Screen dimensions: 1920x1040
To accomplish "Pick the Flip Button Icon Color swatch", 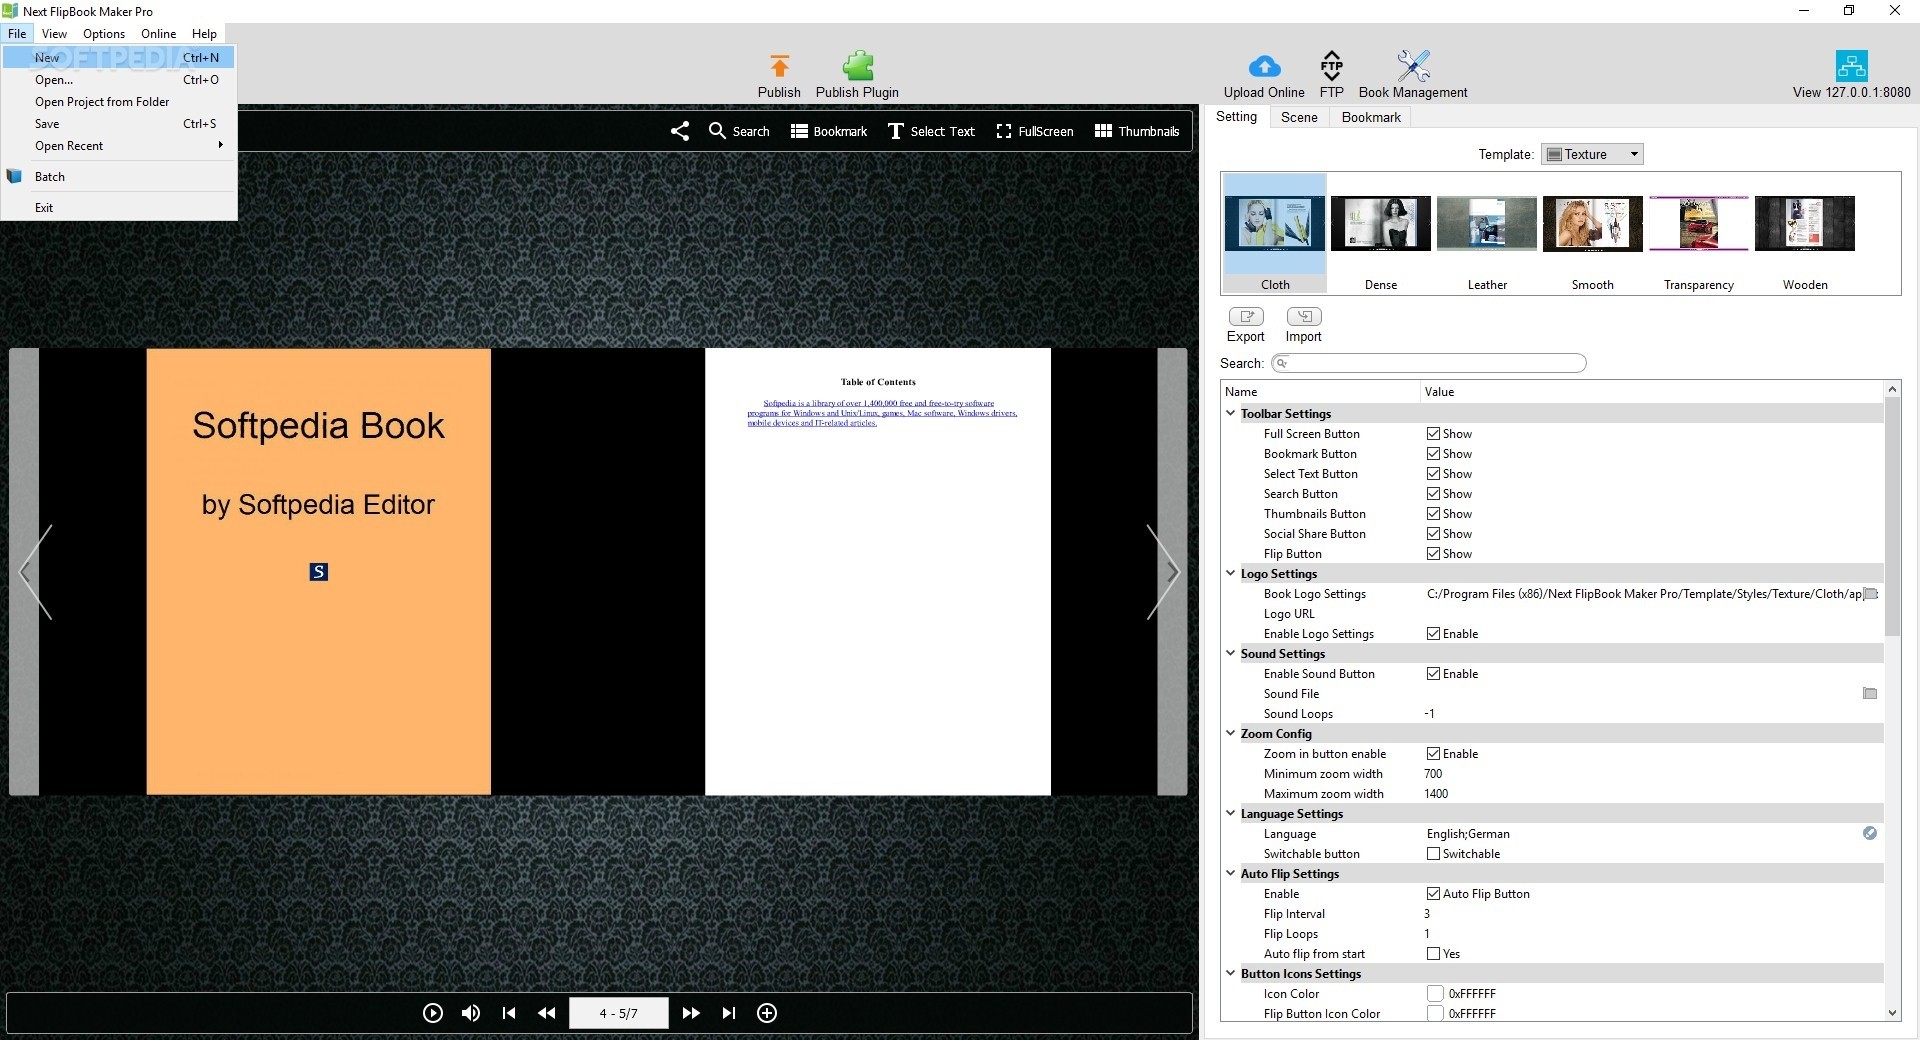I will point(1435,1014).
